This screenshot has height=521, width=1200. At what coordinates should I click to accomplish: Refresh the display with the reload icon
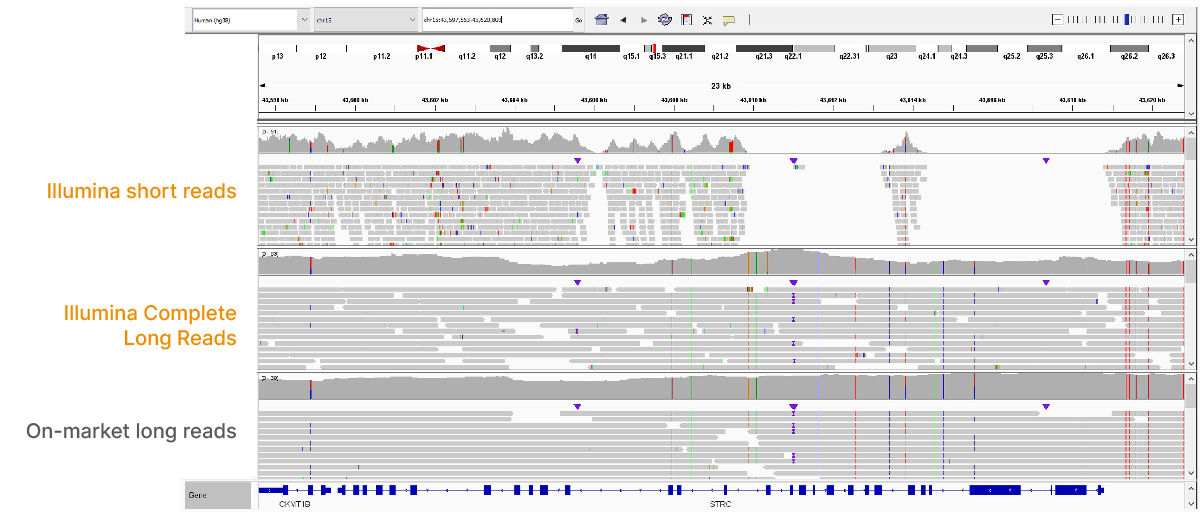[x=665, y=19]
